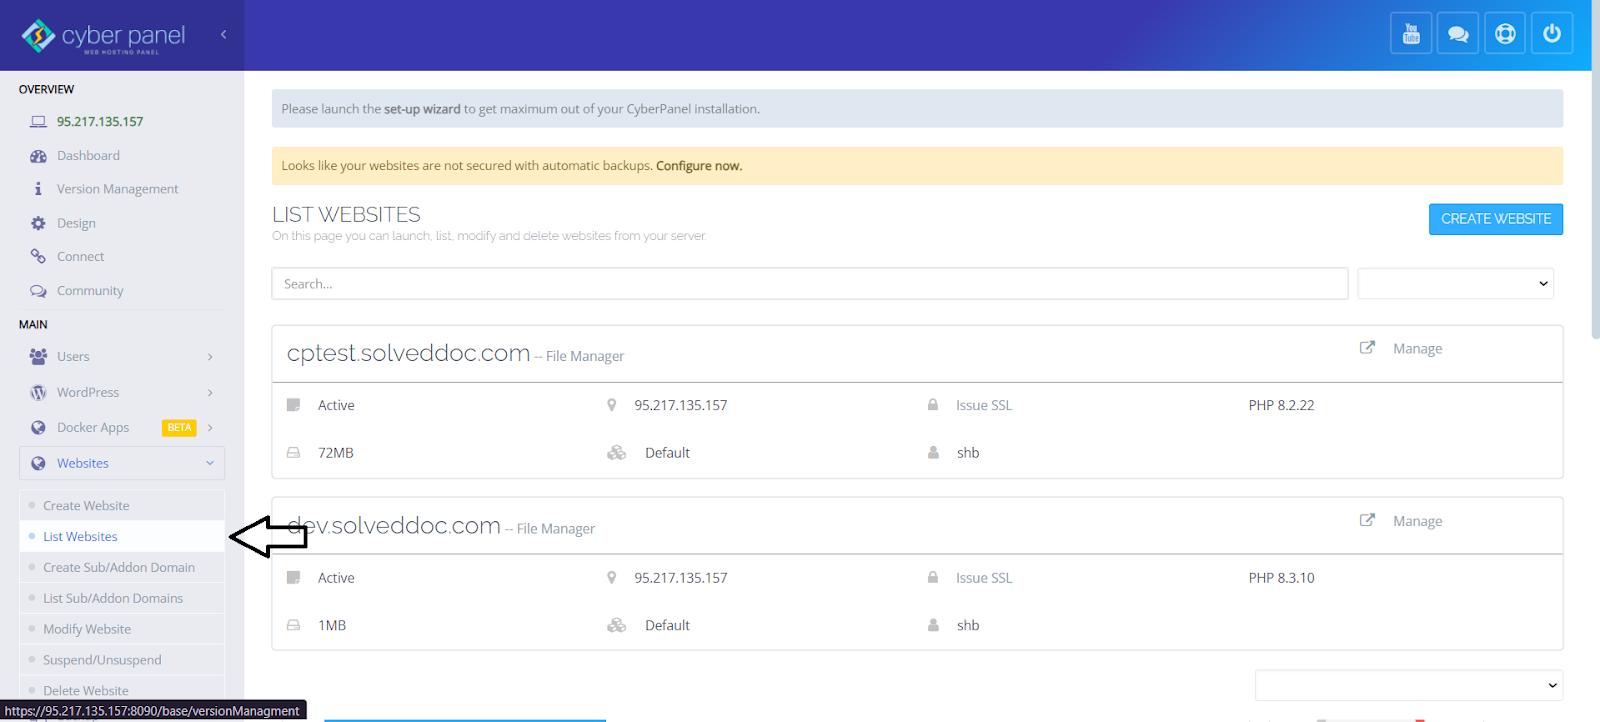The width and height of the screenshot is (1600, 722).
Task: Click Issue SSL for cptest.solveddoc.com
Action: pos(984,405)
